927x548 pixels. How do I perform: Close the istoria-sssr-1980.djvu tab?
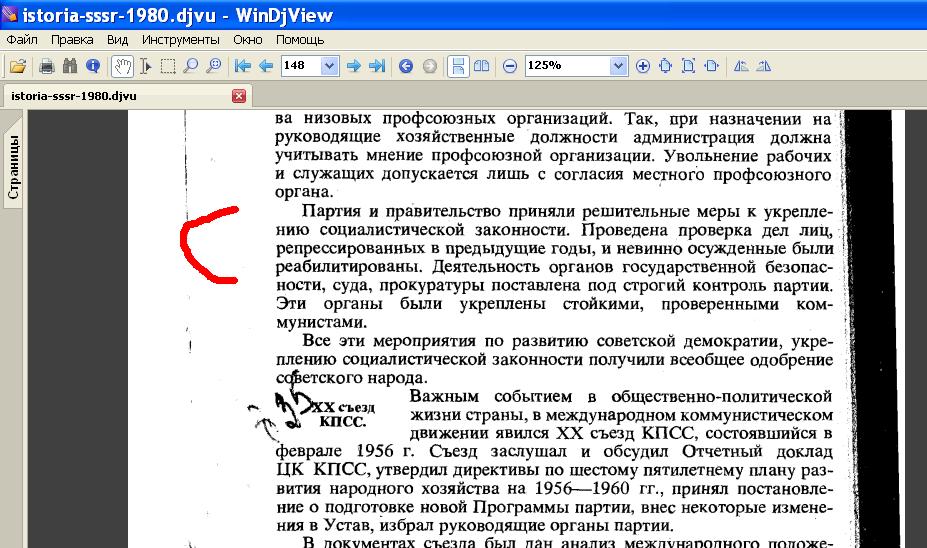[x=238, y=96]
